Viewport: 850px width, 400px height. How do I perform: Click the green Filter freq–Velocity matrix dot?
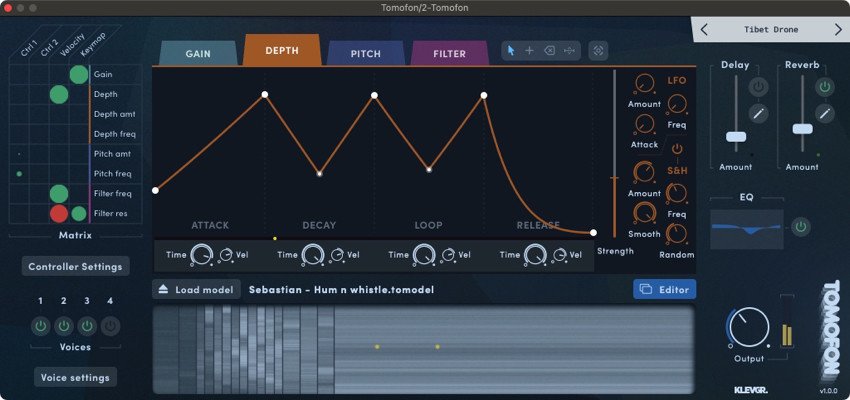point(59,193)
